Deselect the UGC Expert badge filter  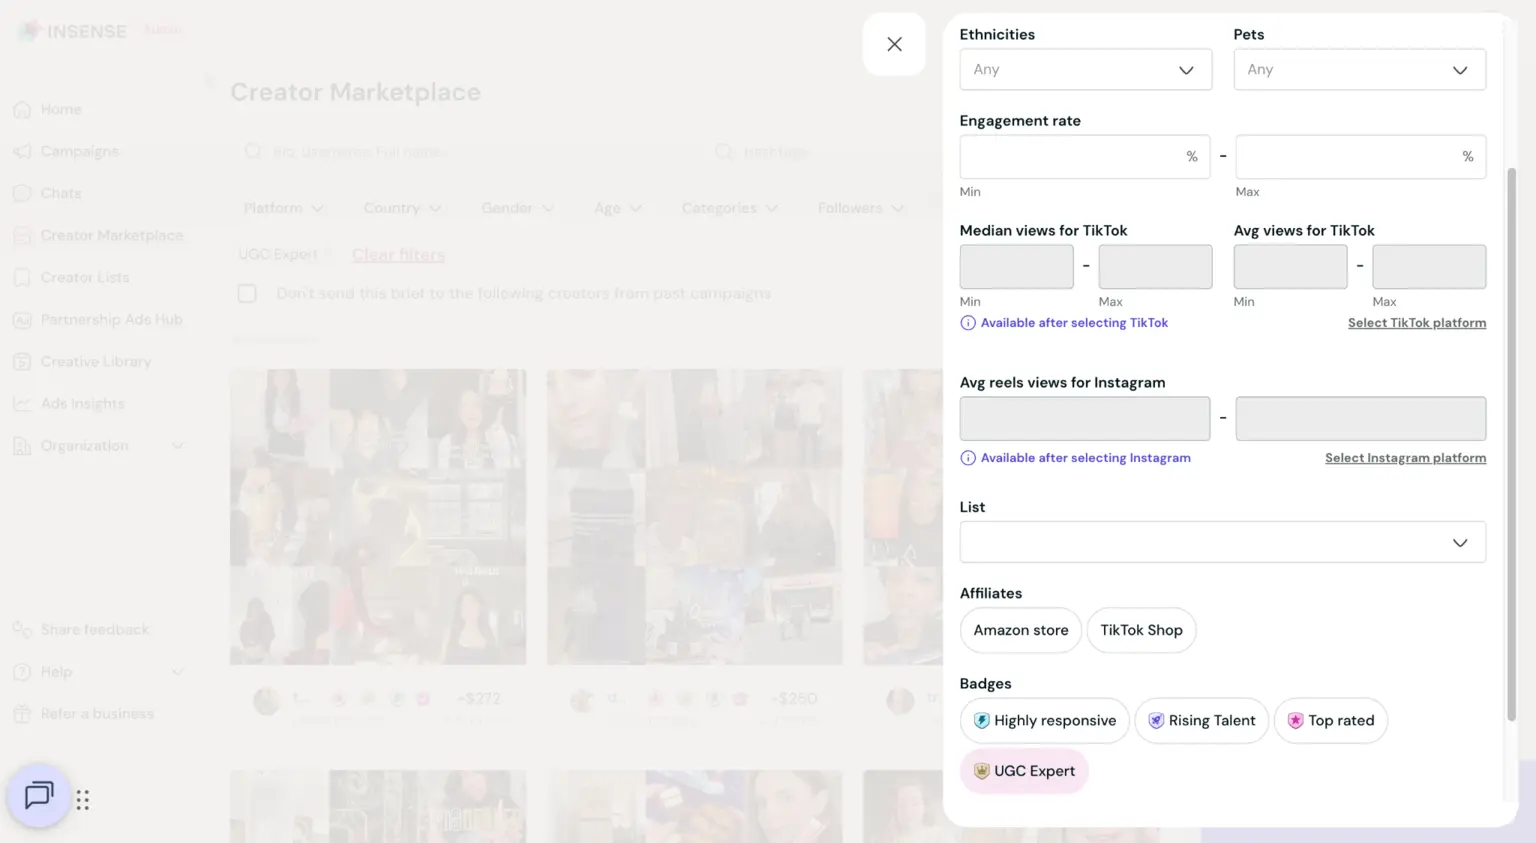tap(1023, 771)
